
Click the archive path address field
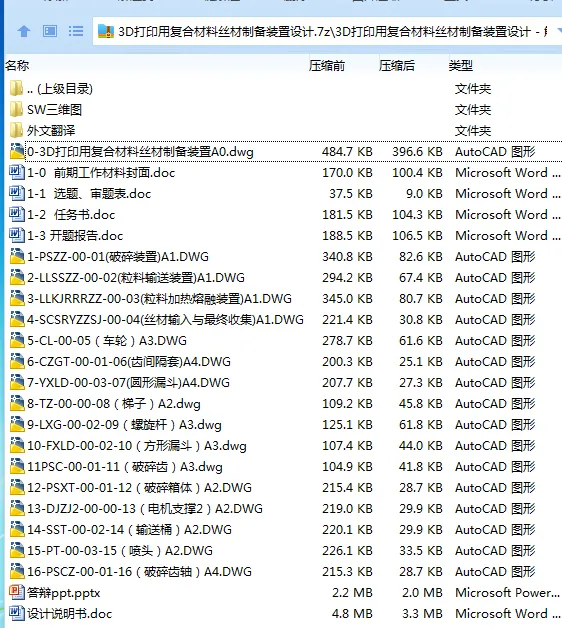(x=327, y=31)
